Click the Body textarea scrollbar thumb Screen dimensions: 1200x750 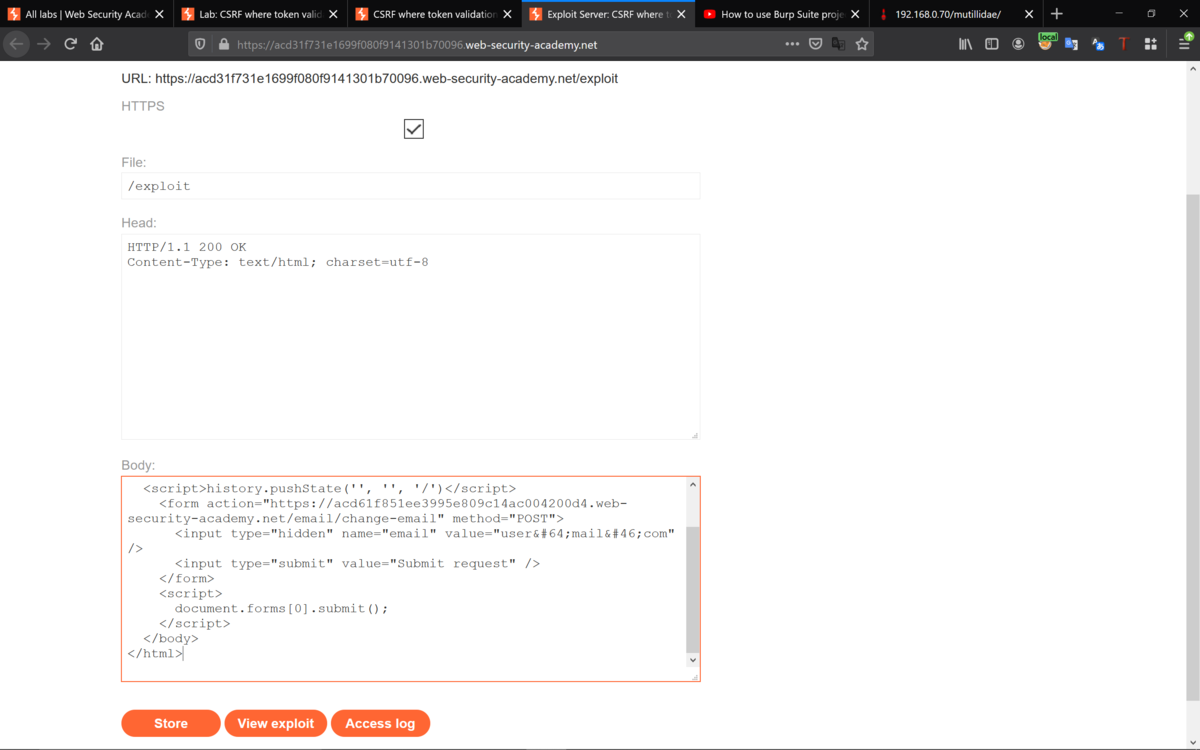[693, 588]
